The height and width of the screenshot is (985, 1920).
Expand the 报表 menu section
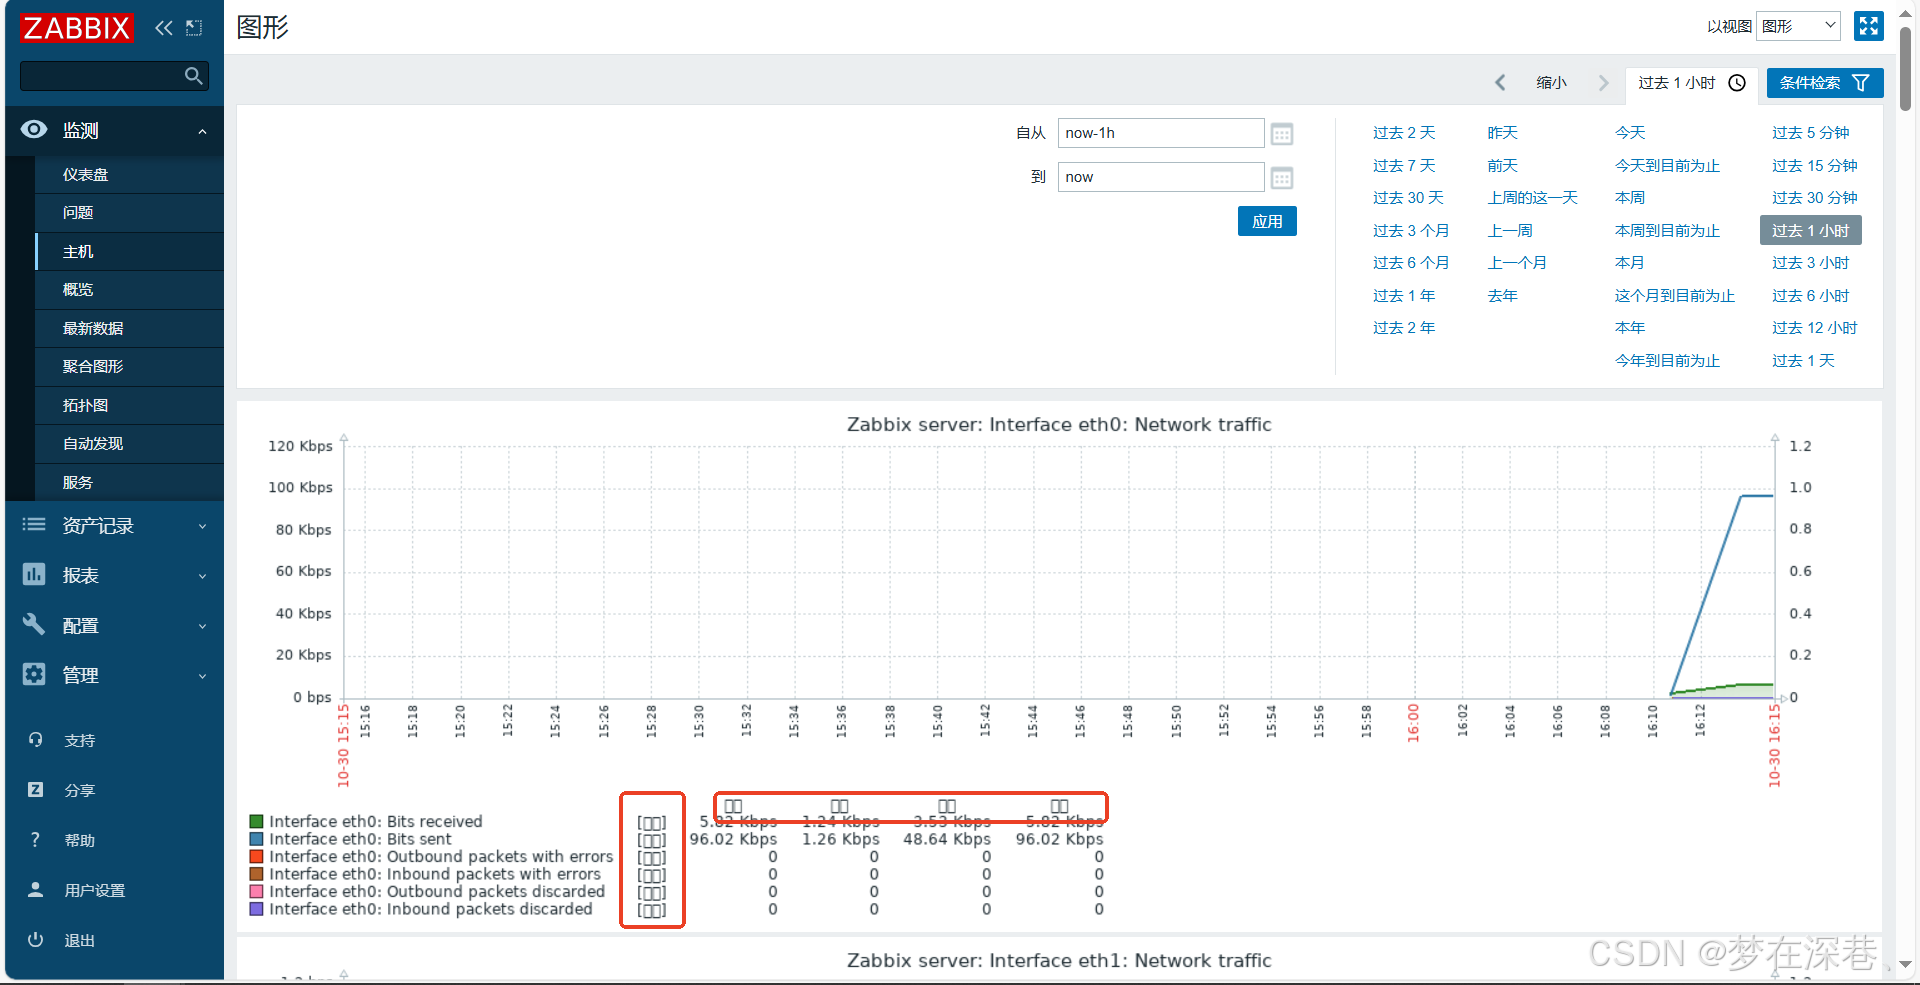[x=203, y=576]
